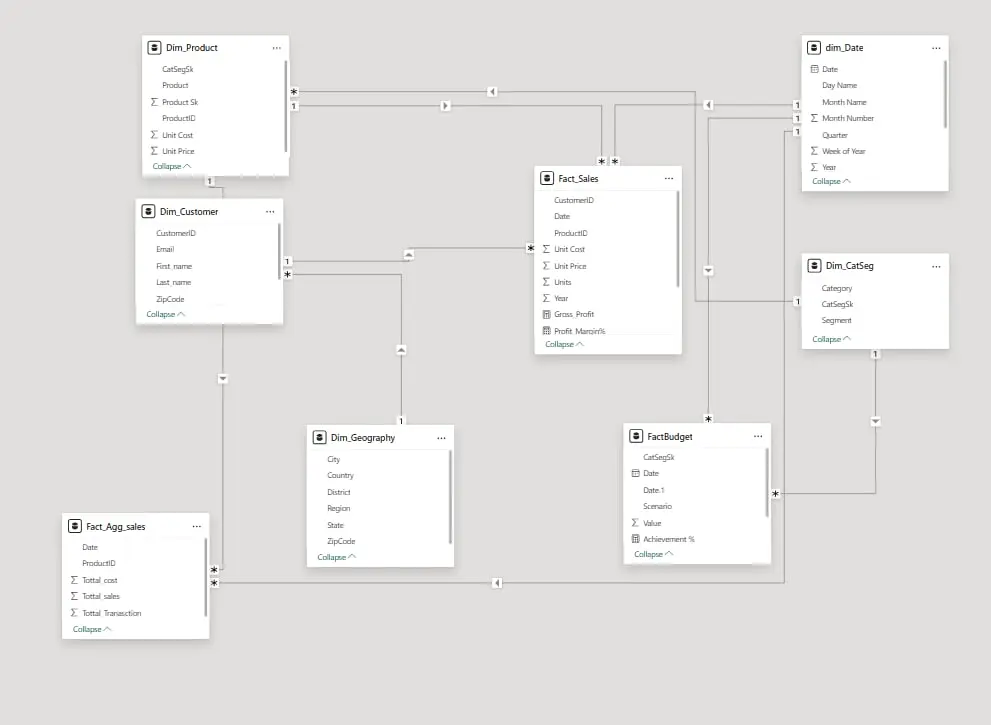Open more options for FactBudget table
This screenshot has height=725, width=991.
coord(758,436)
